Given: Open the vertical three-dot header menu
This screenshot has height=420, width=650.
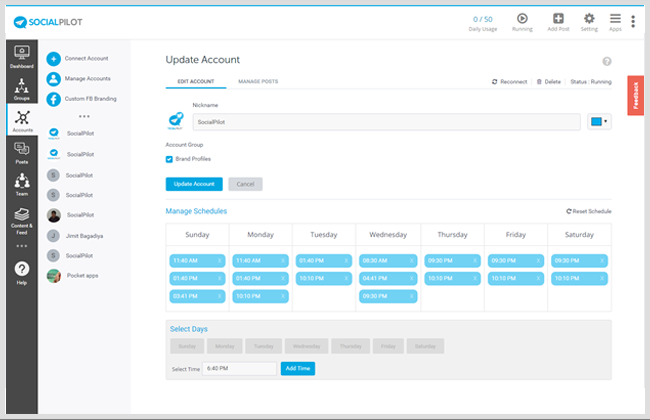Looking at the screenshot, I should [x=633, y=21].
